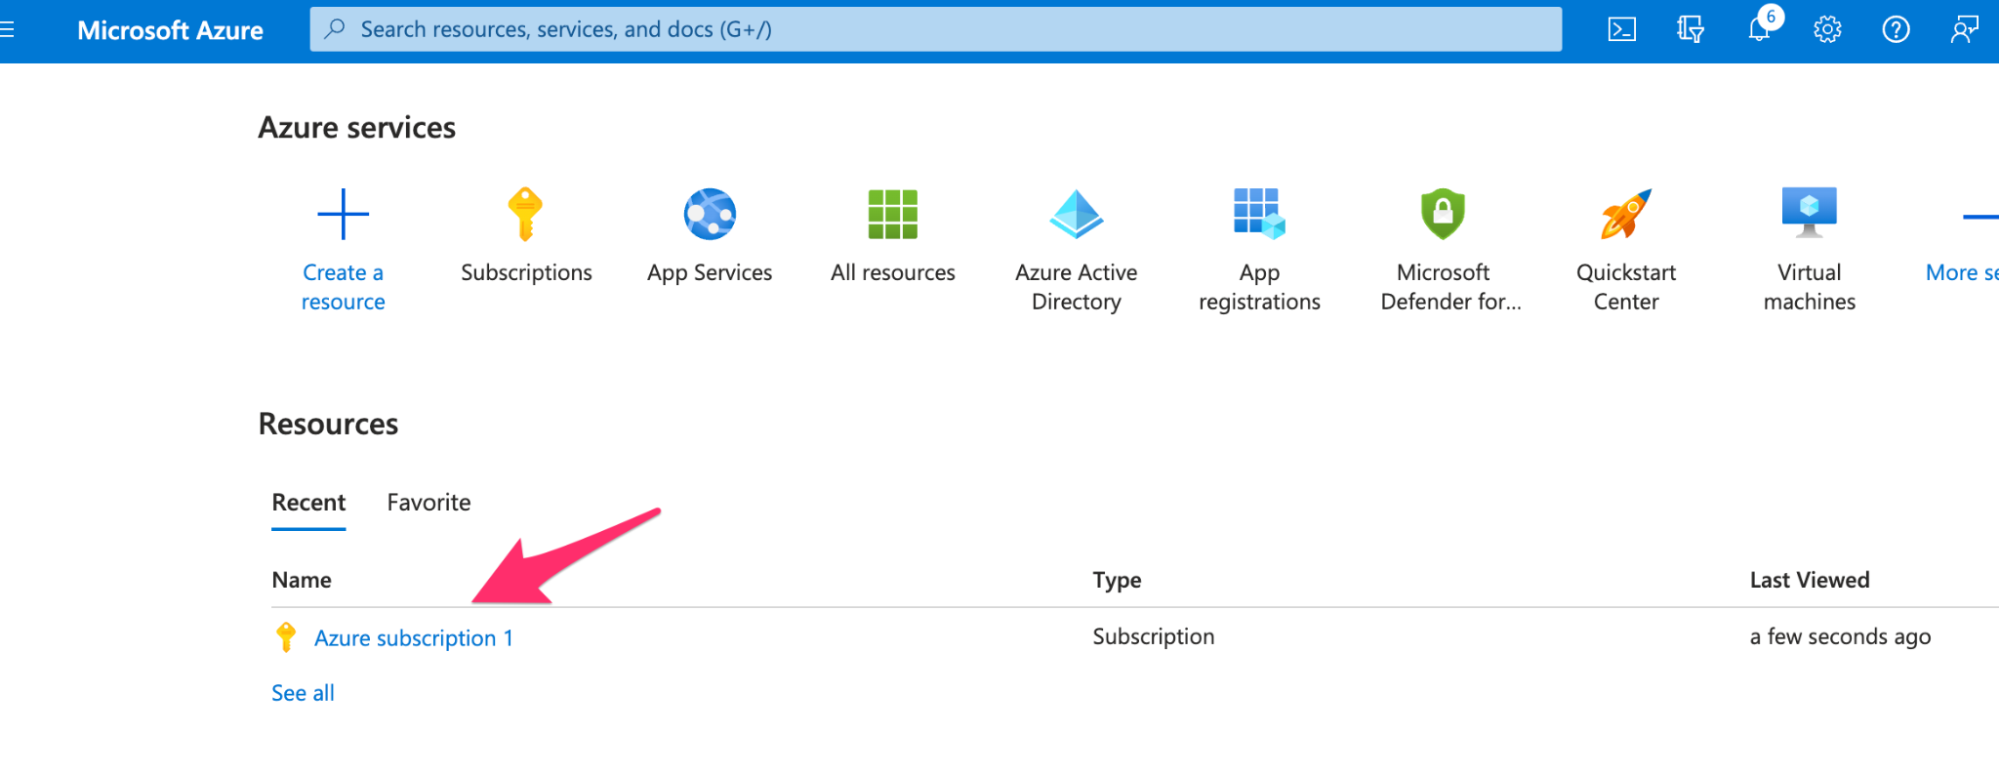This screenshot has height=778, width=1999.
Task: Switch to the Favorite tab
Action: point(429,502)
